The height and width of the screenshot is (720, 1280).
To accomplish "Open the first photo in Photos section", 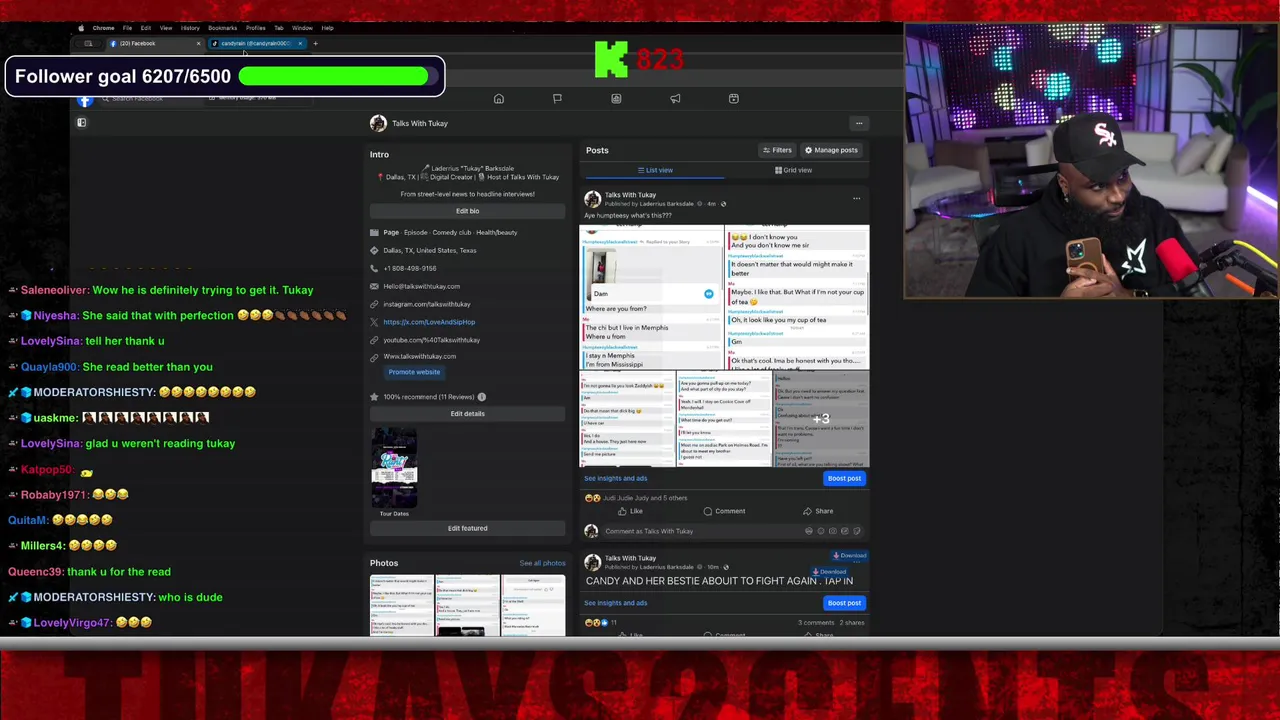I will pos(402,606).
